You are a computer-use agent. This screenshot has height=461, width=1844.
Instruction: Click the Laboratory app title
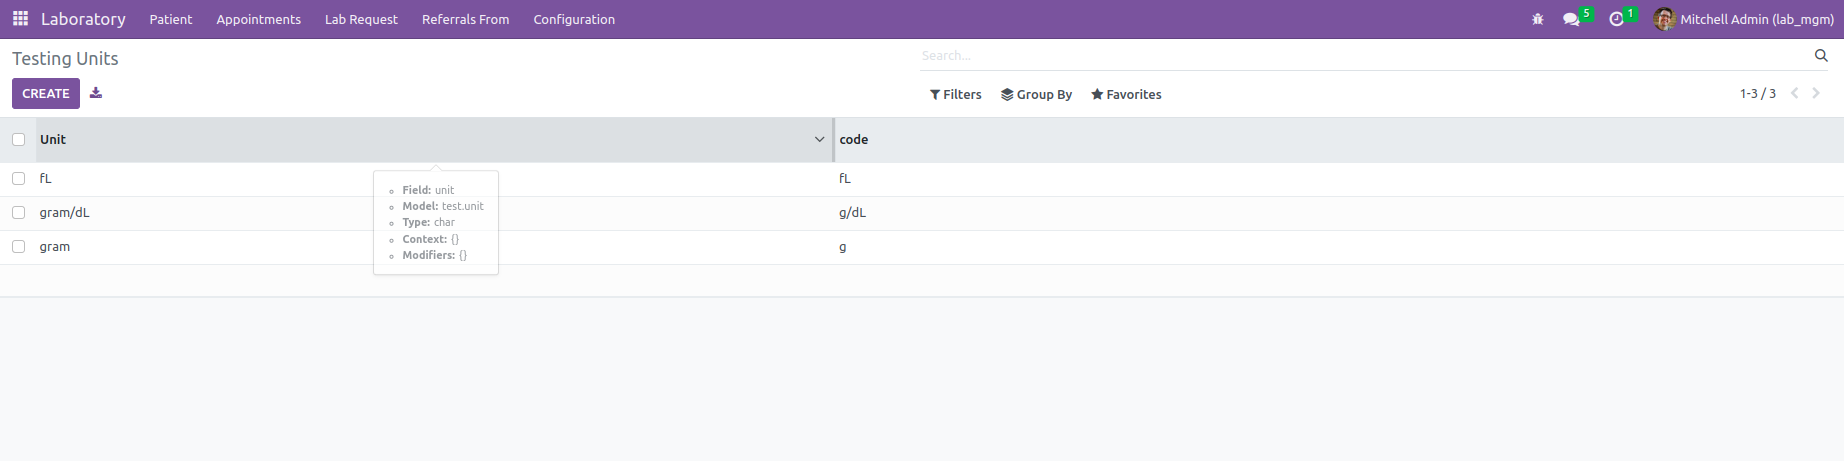83,19
